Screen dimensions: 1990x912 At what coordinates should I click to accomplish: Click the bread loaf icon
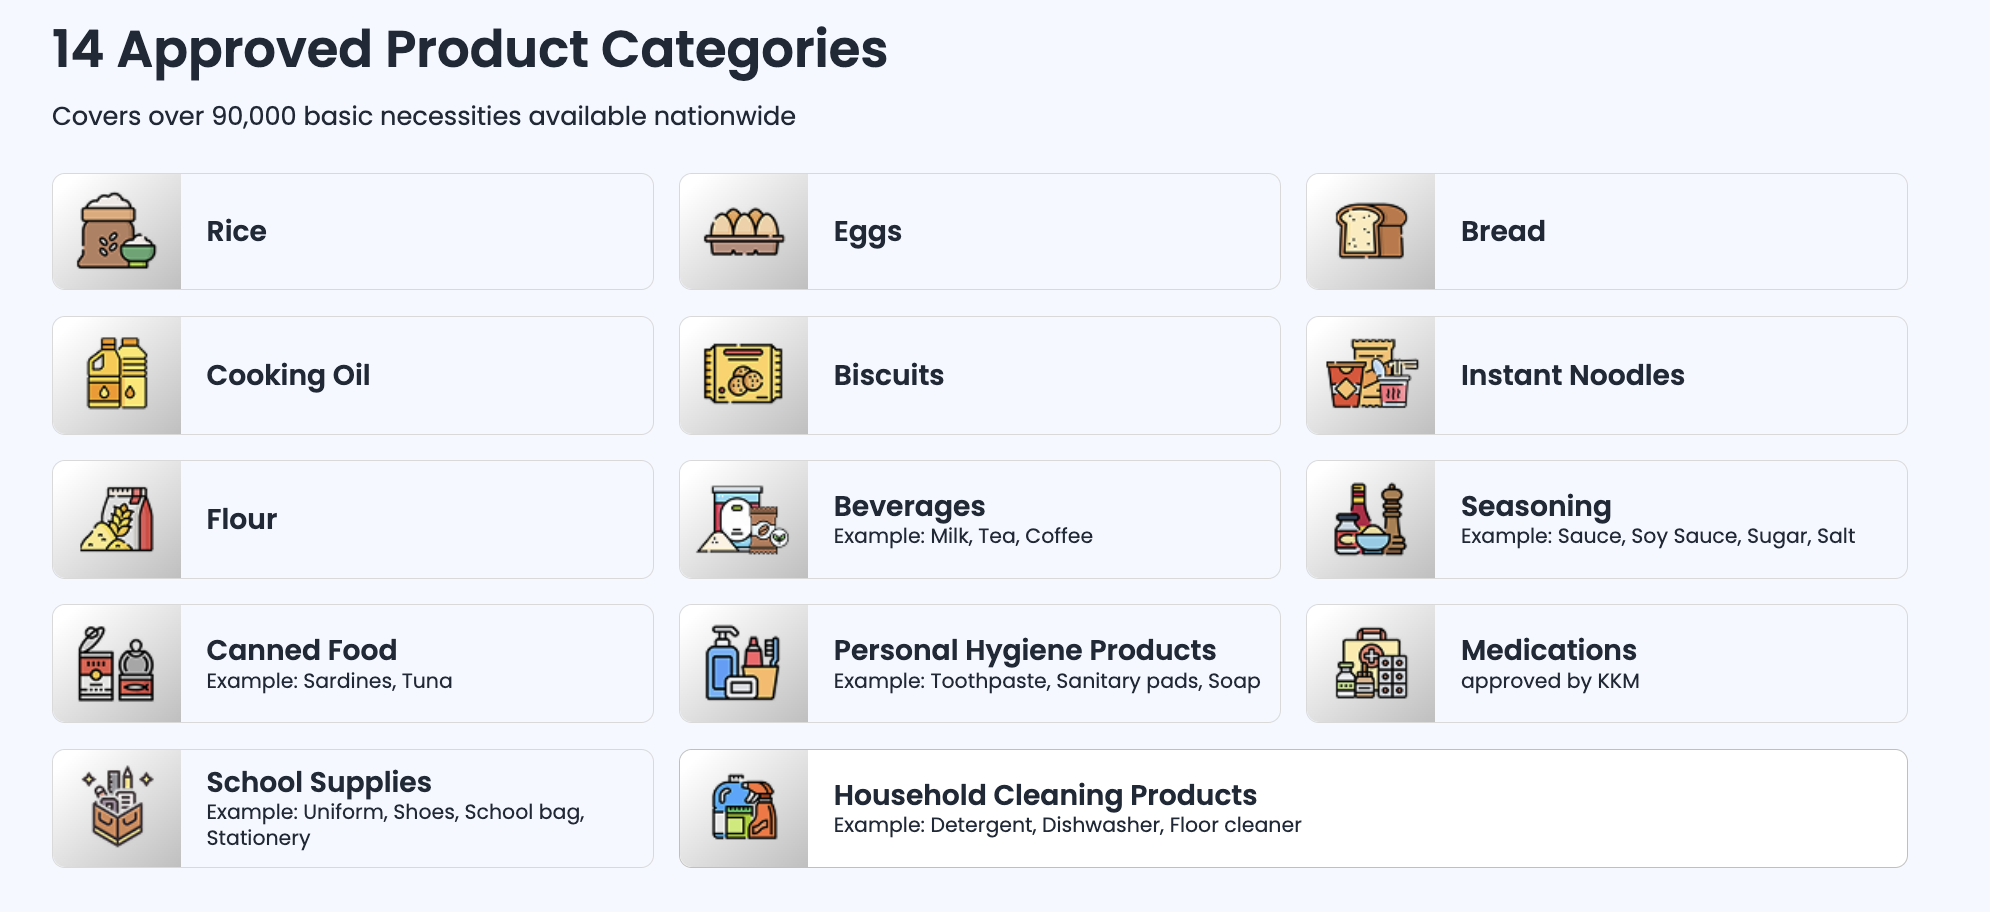coord(1371,231)
